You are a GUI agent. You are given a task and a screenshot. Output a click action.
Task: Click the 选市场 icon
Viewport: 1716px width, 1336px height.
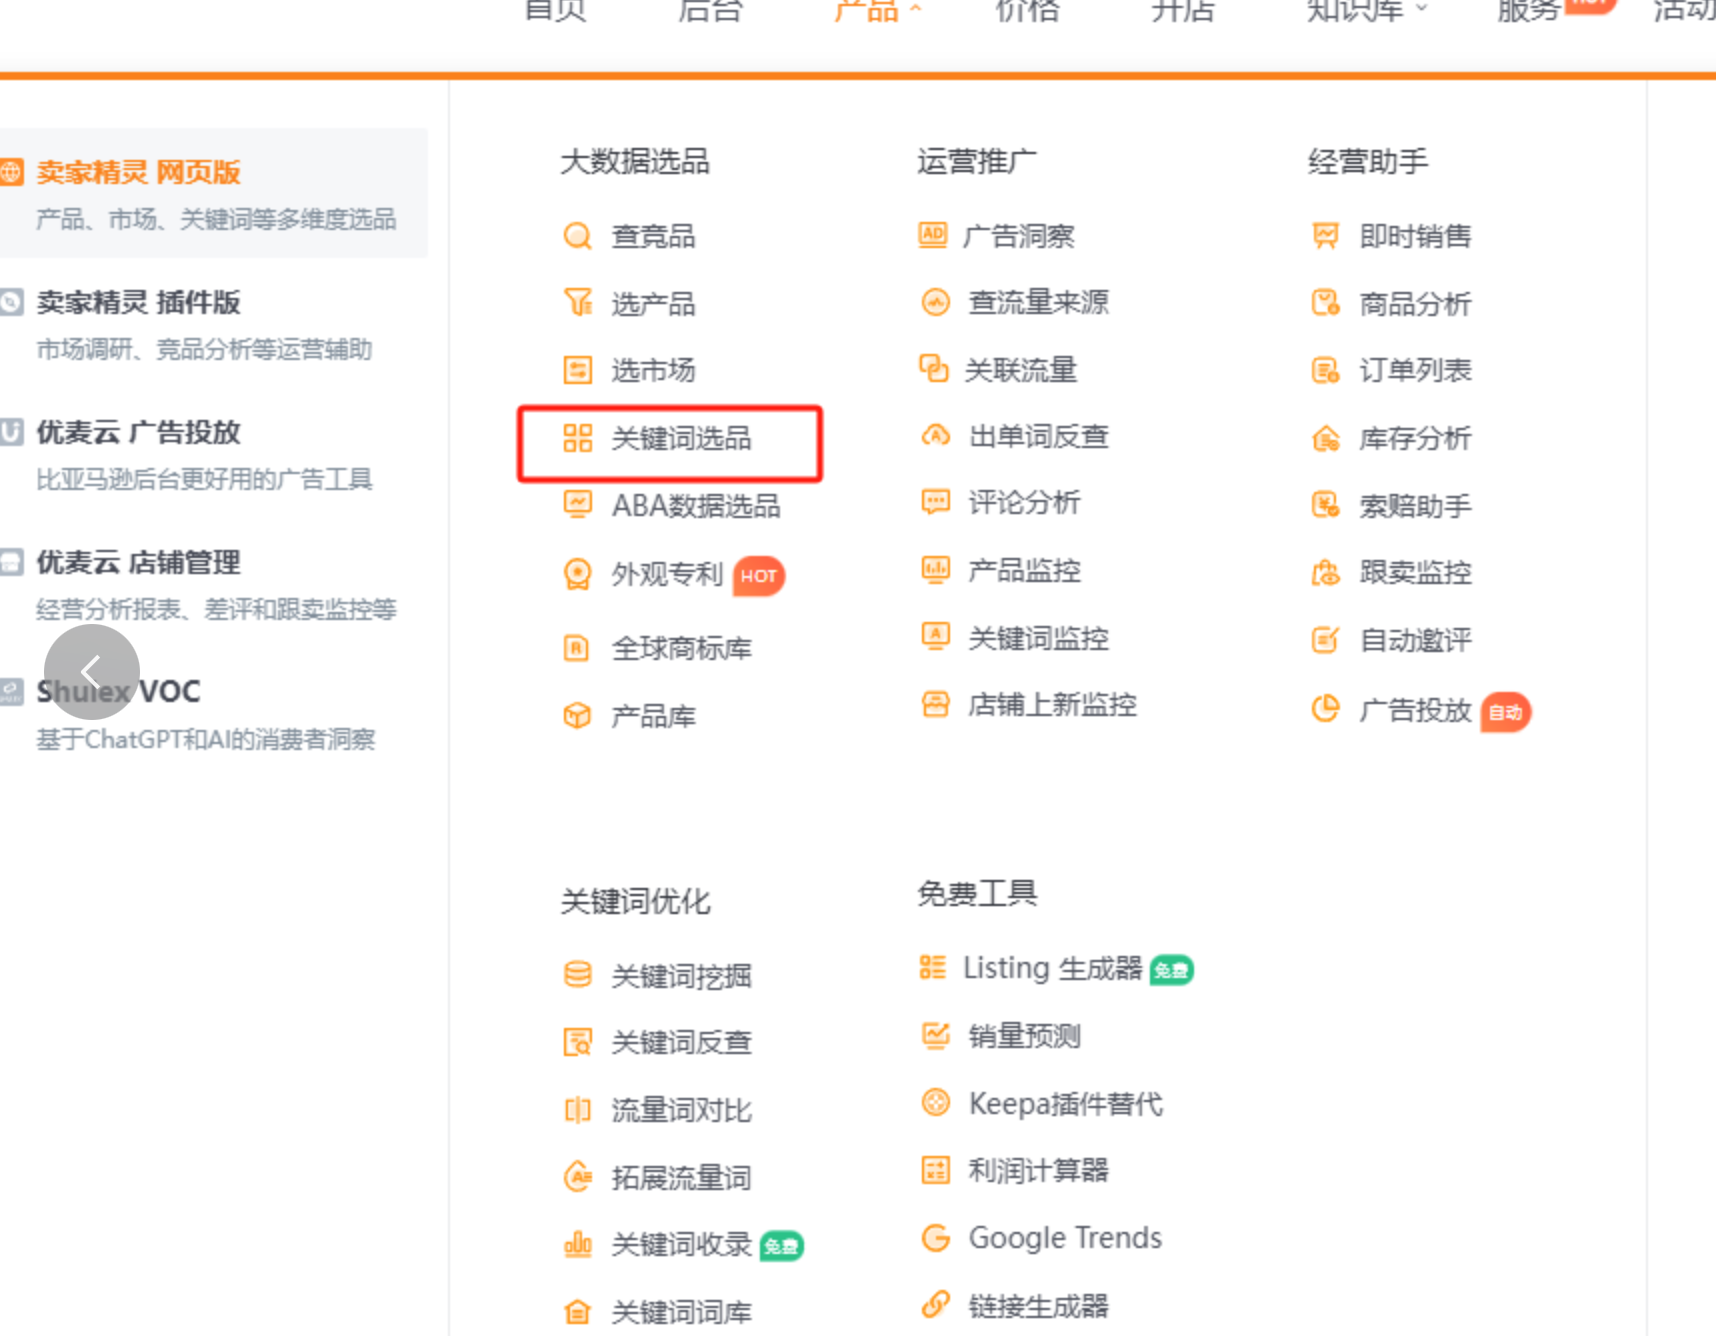pyautogui.click(x=578, y=370)
